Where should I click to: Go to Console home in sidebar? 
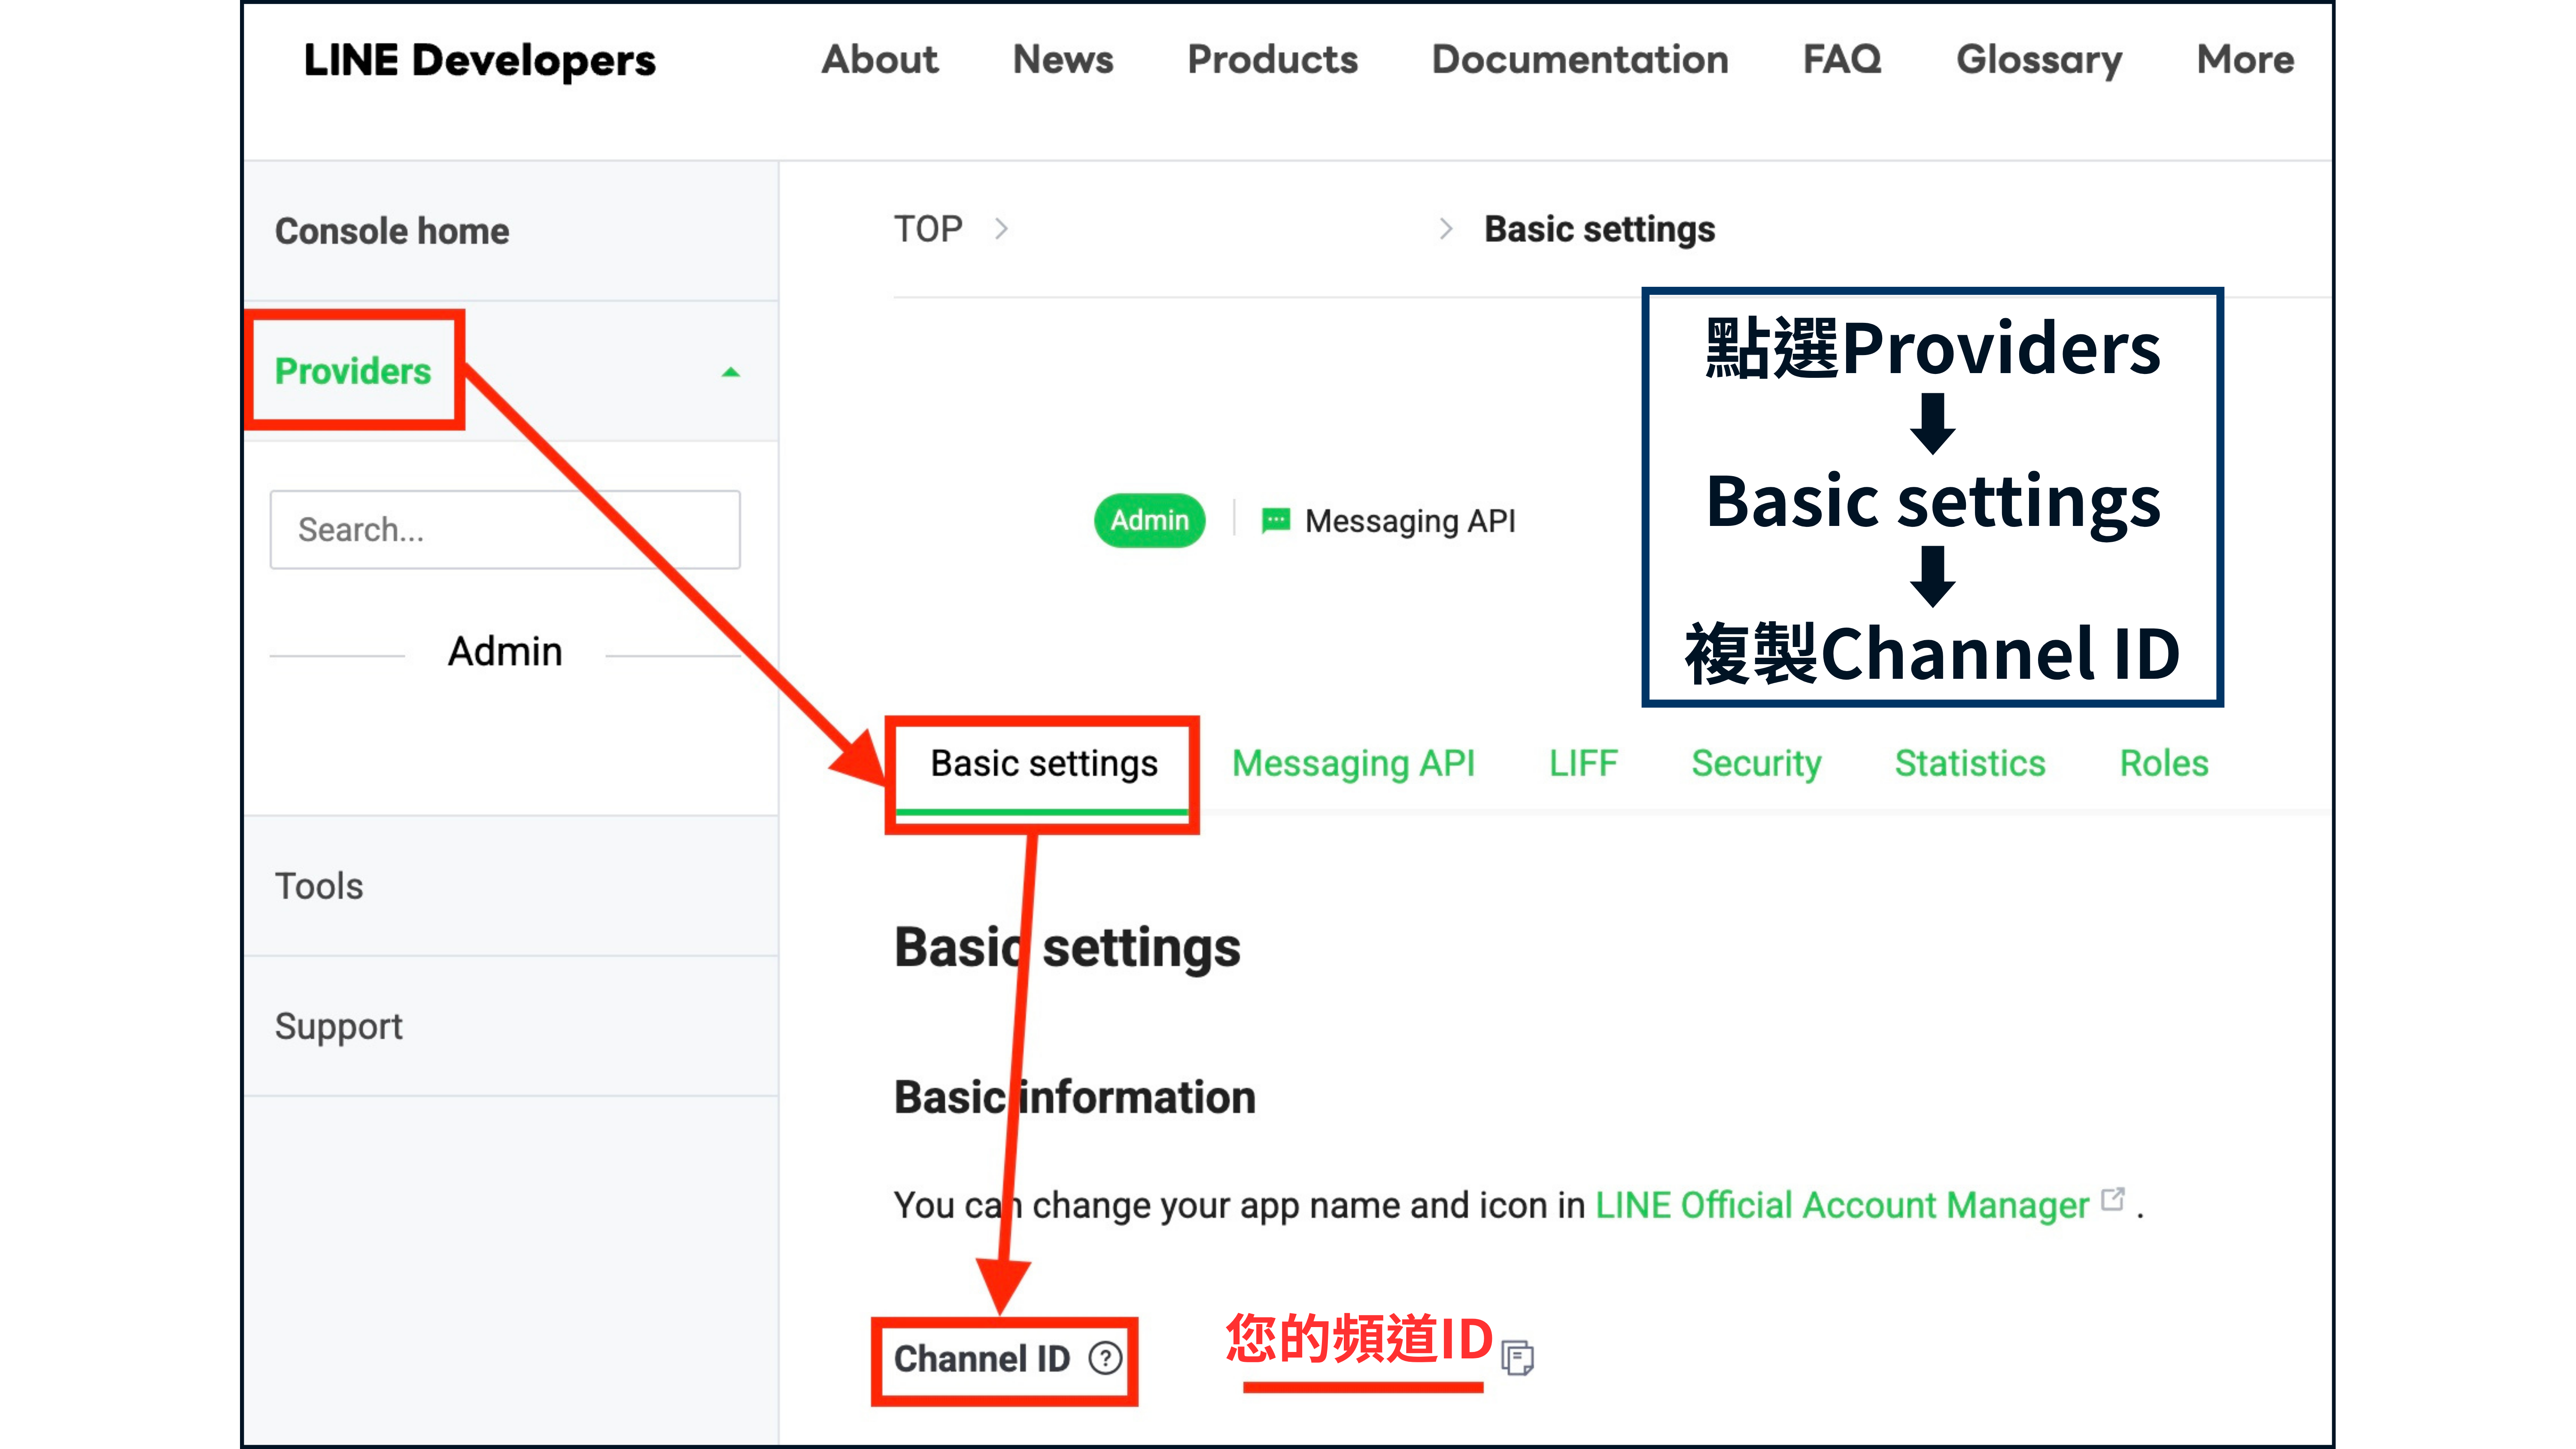[392, 231]
